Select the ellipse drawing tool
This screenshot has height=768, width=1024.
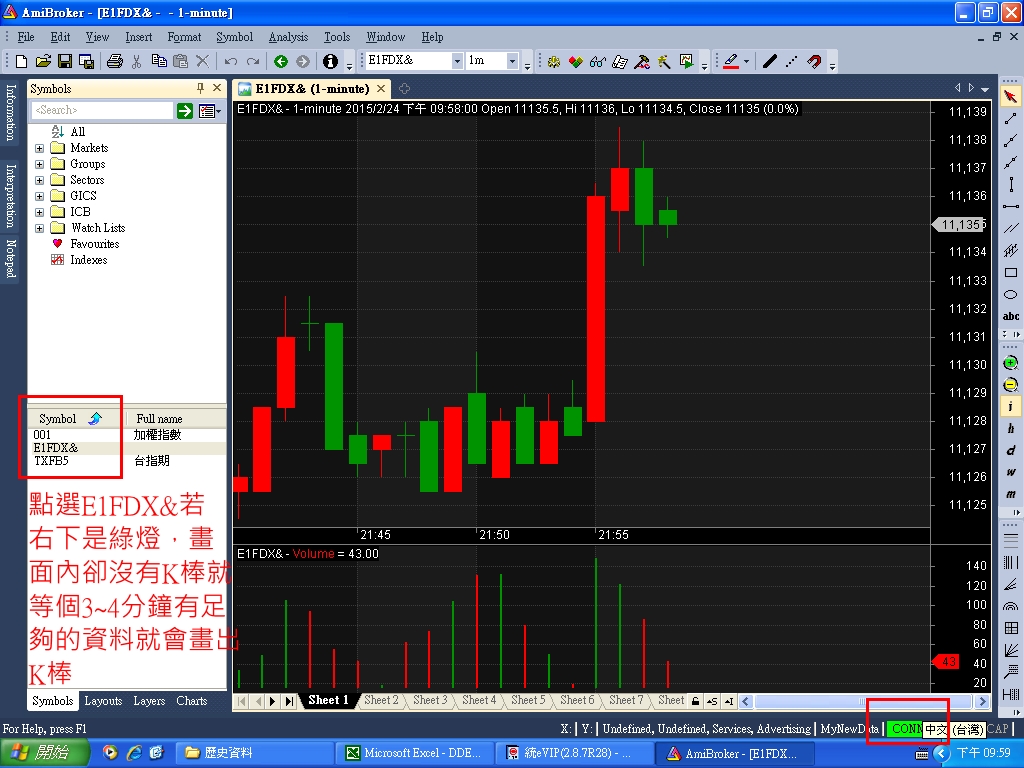pos(1010,295)
